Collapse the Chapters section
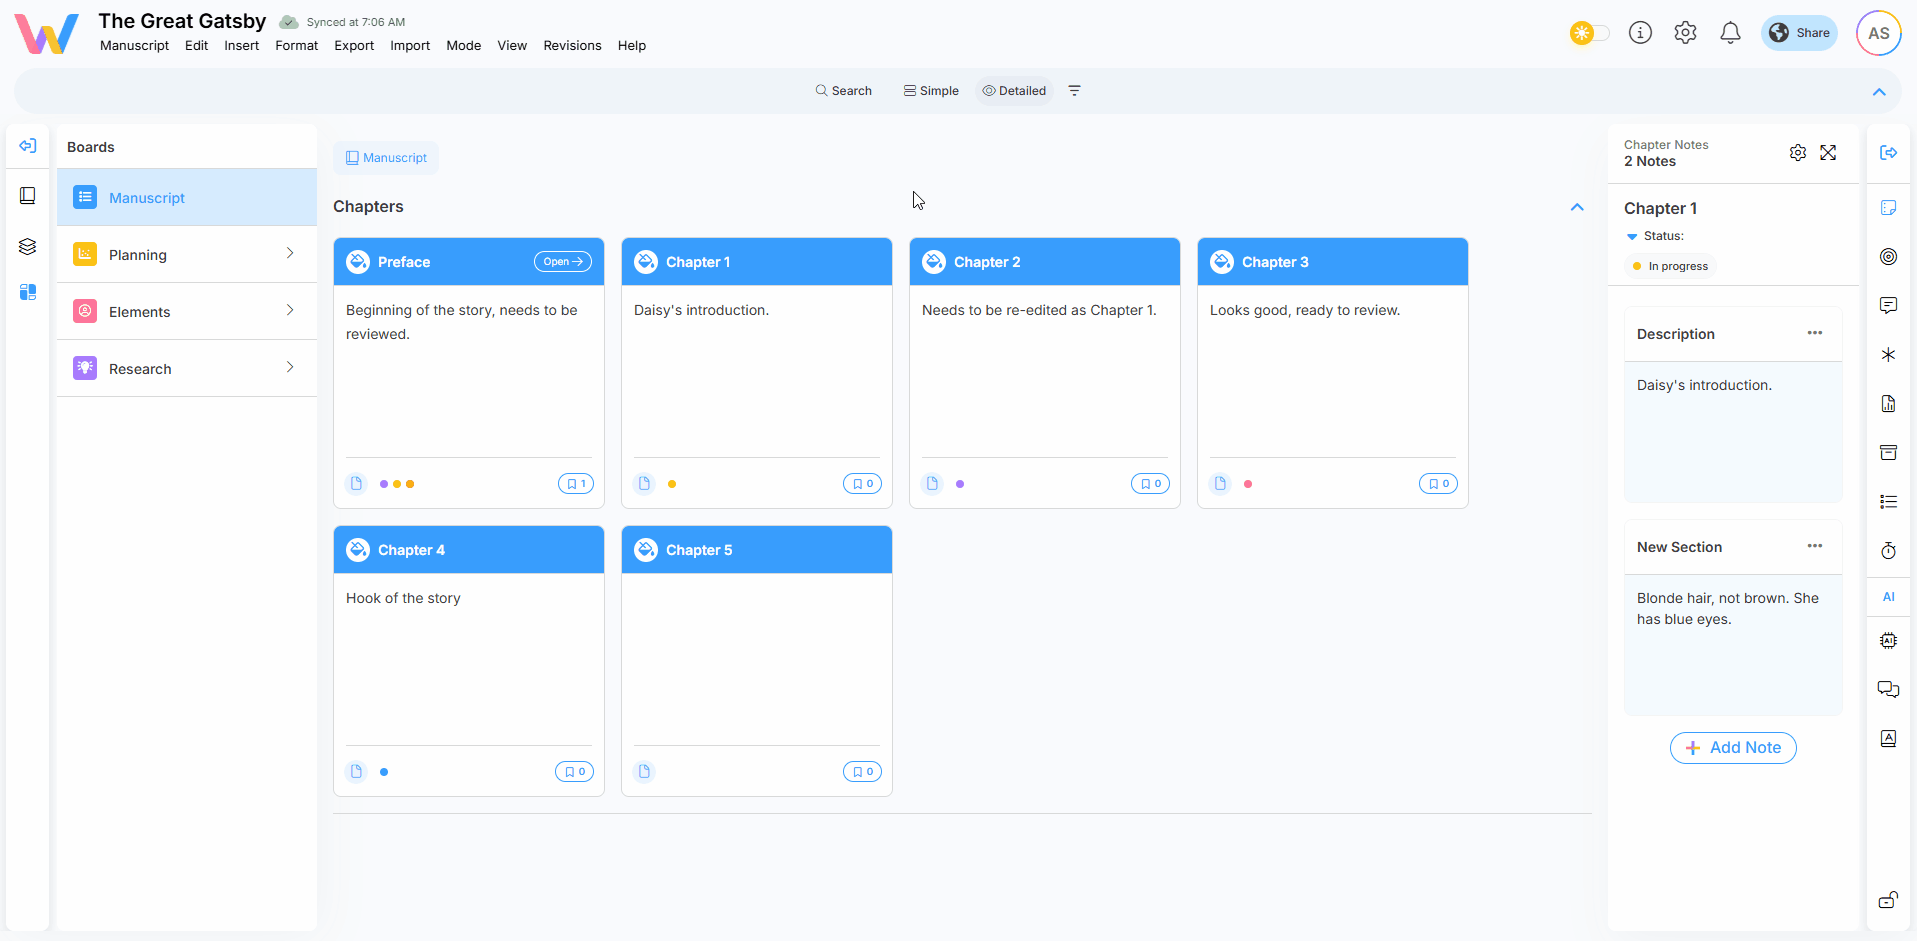Image resolution: width=1917 pixels, height=941 pixels. [x=1577, y=207]
